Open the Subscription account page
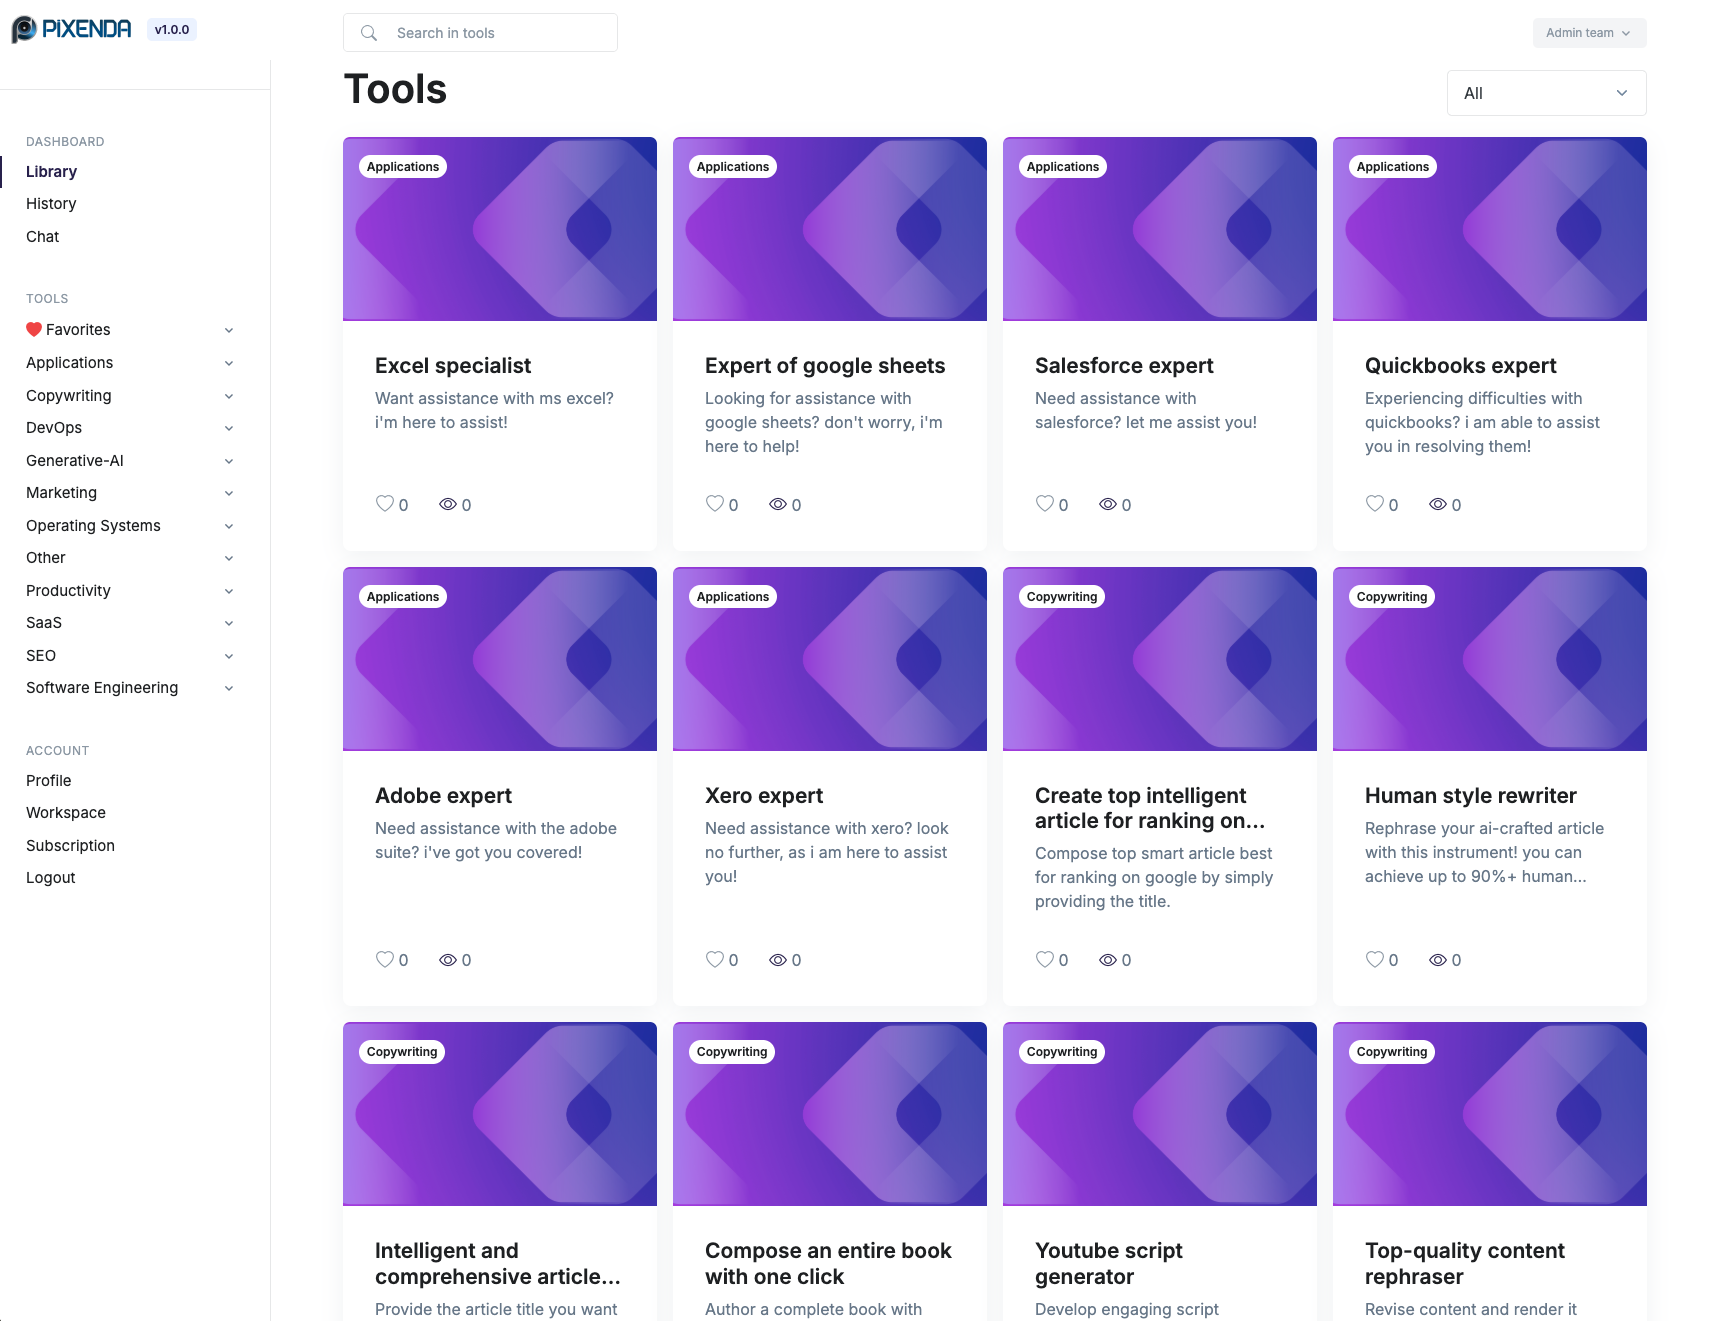 point(70,845)
